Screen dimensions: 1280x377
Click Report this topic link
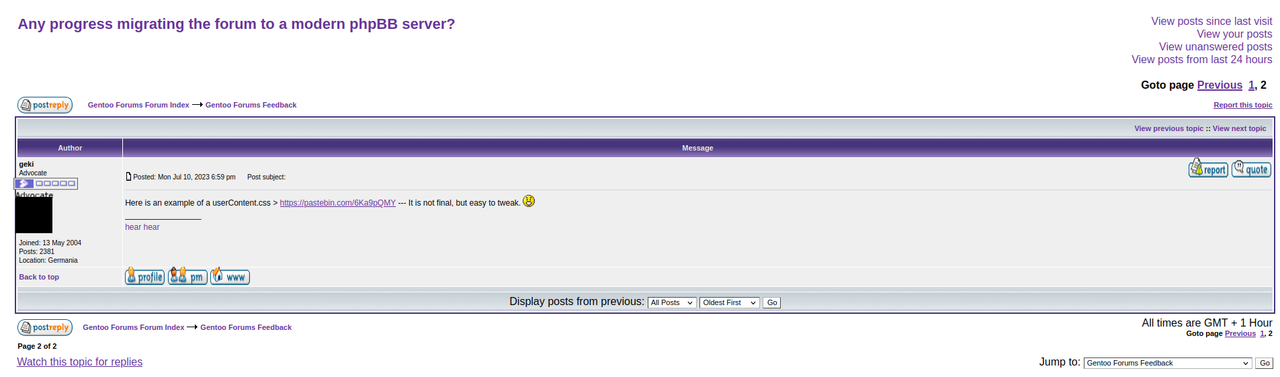tap(1243, 105)
